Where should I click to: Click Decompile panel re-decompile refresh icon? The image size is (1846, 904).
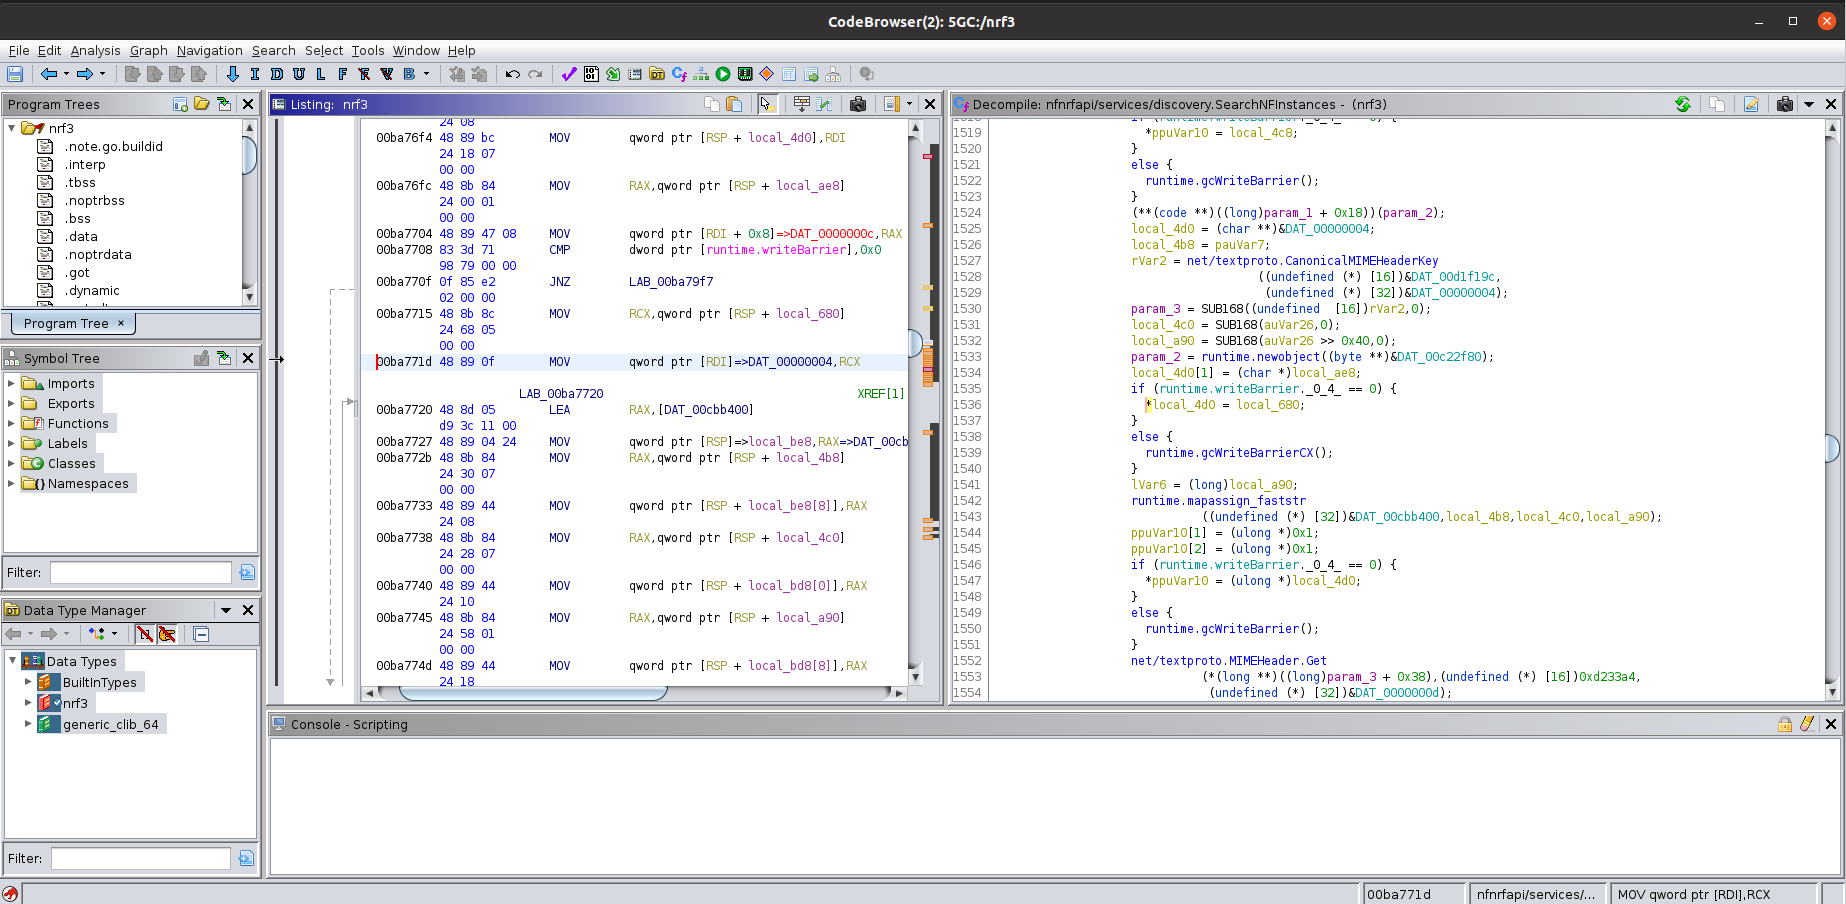(1683, 104)
